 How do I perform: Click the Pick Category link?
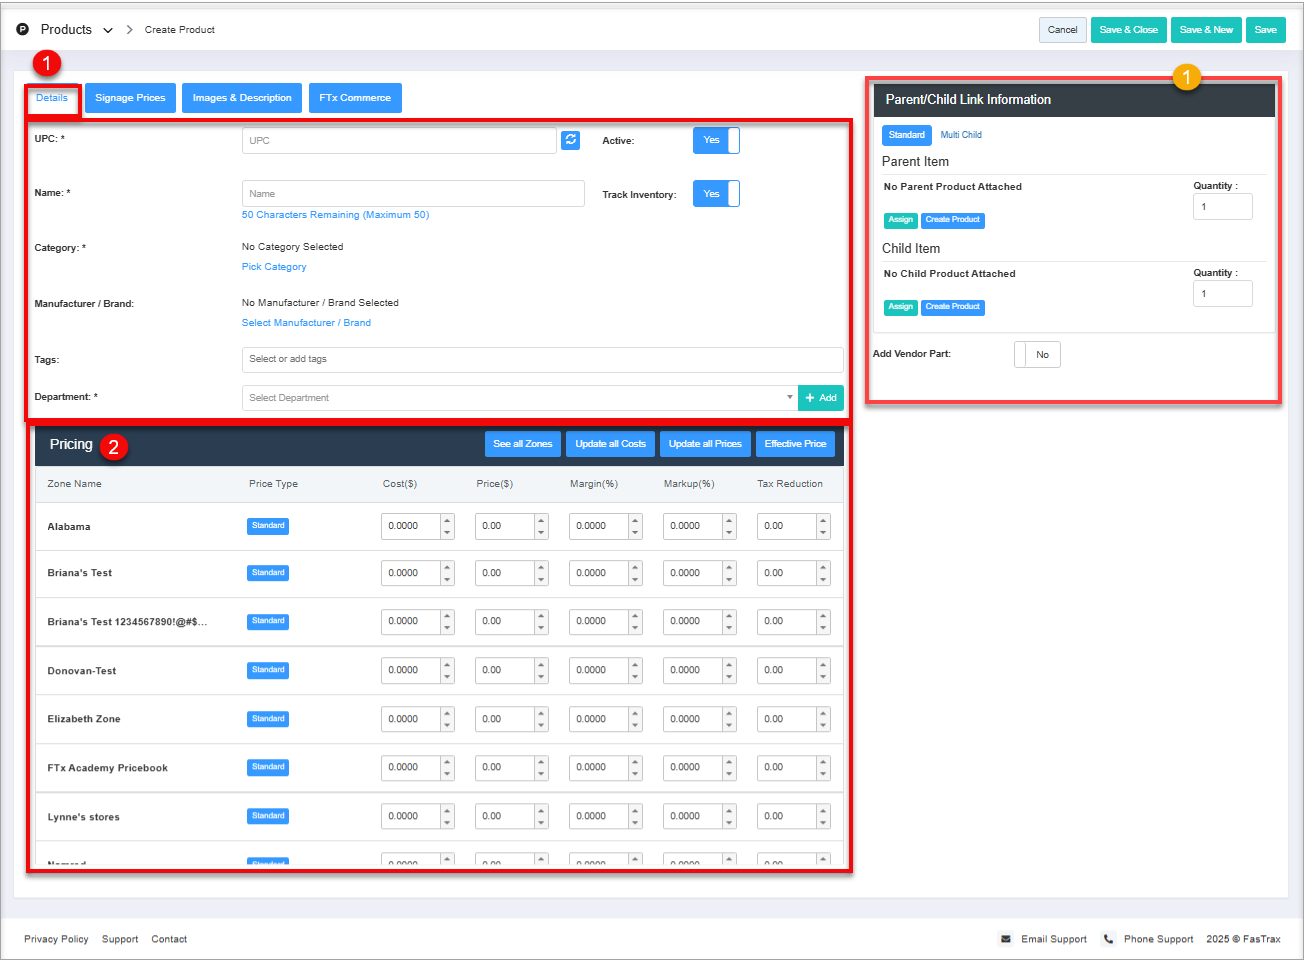(x=274, y=267)
